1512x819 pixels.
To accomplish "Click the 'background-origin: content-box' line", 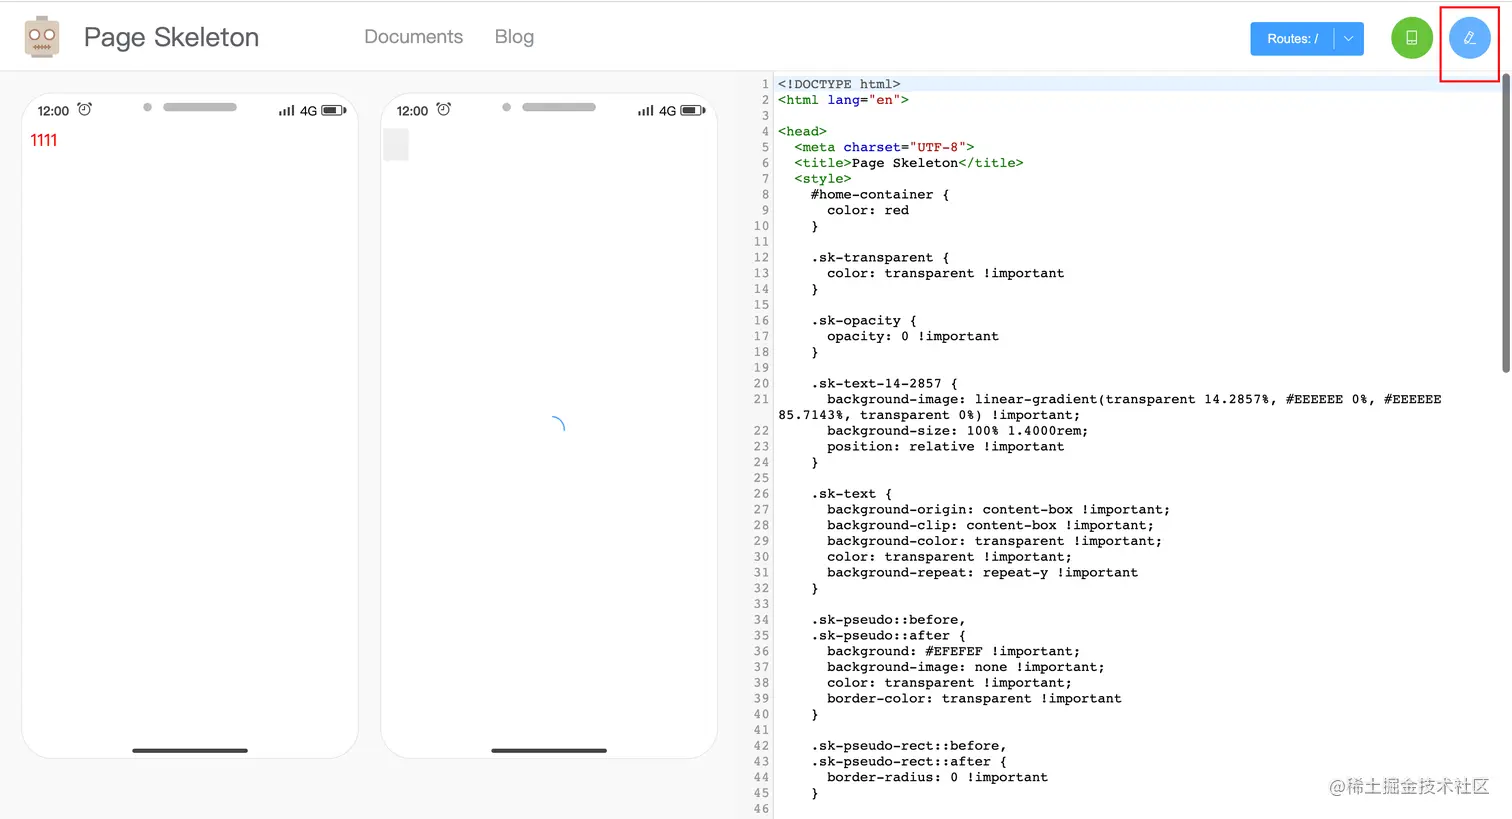I will click(x=999, y=509).
